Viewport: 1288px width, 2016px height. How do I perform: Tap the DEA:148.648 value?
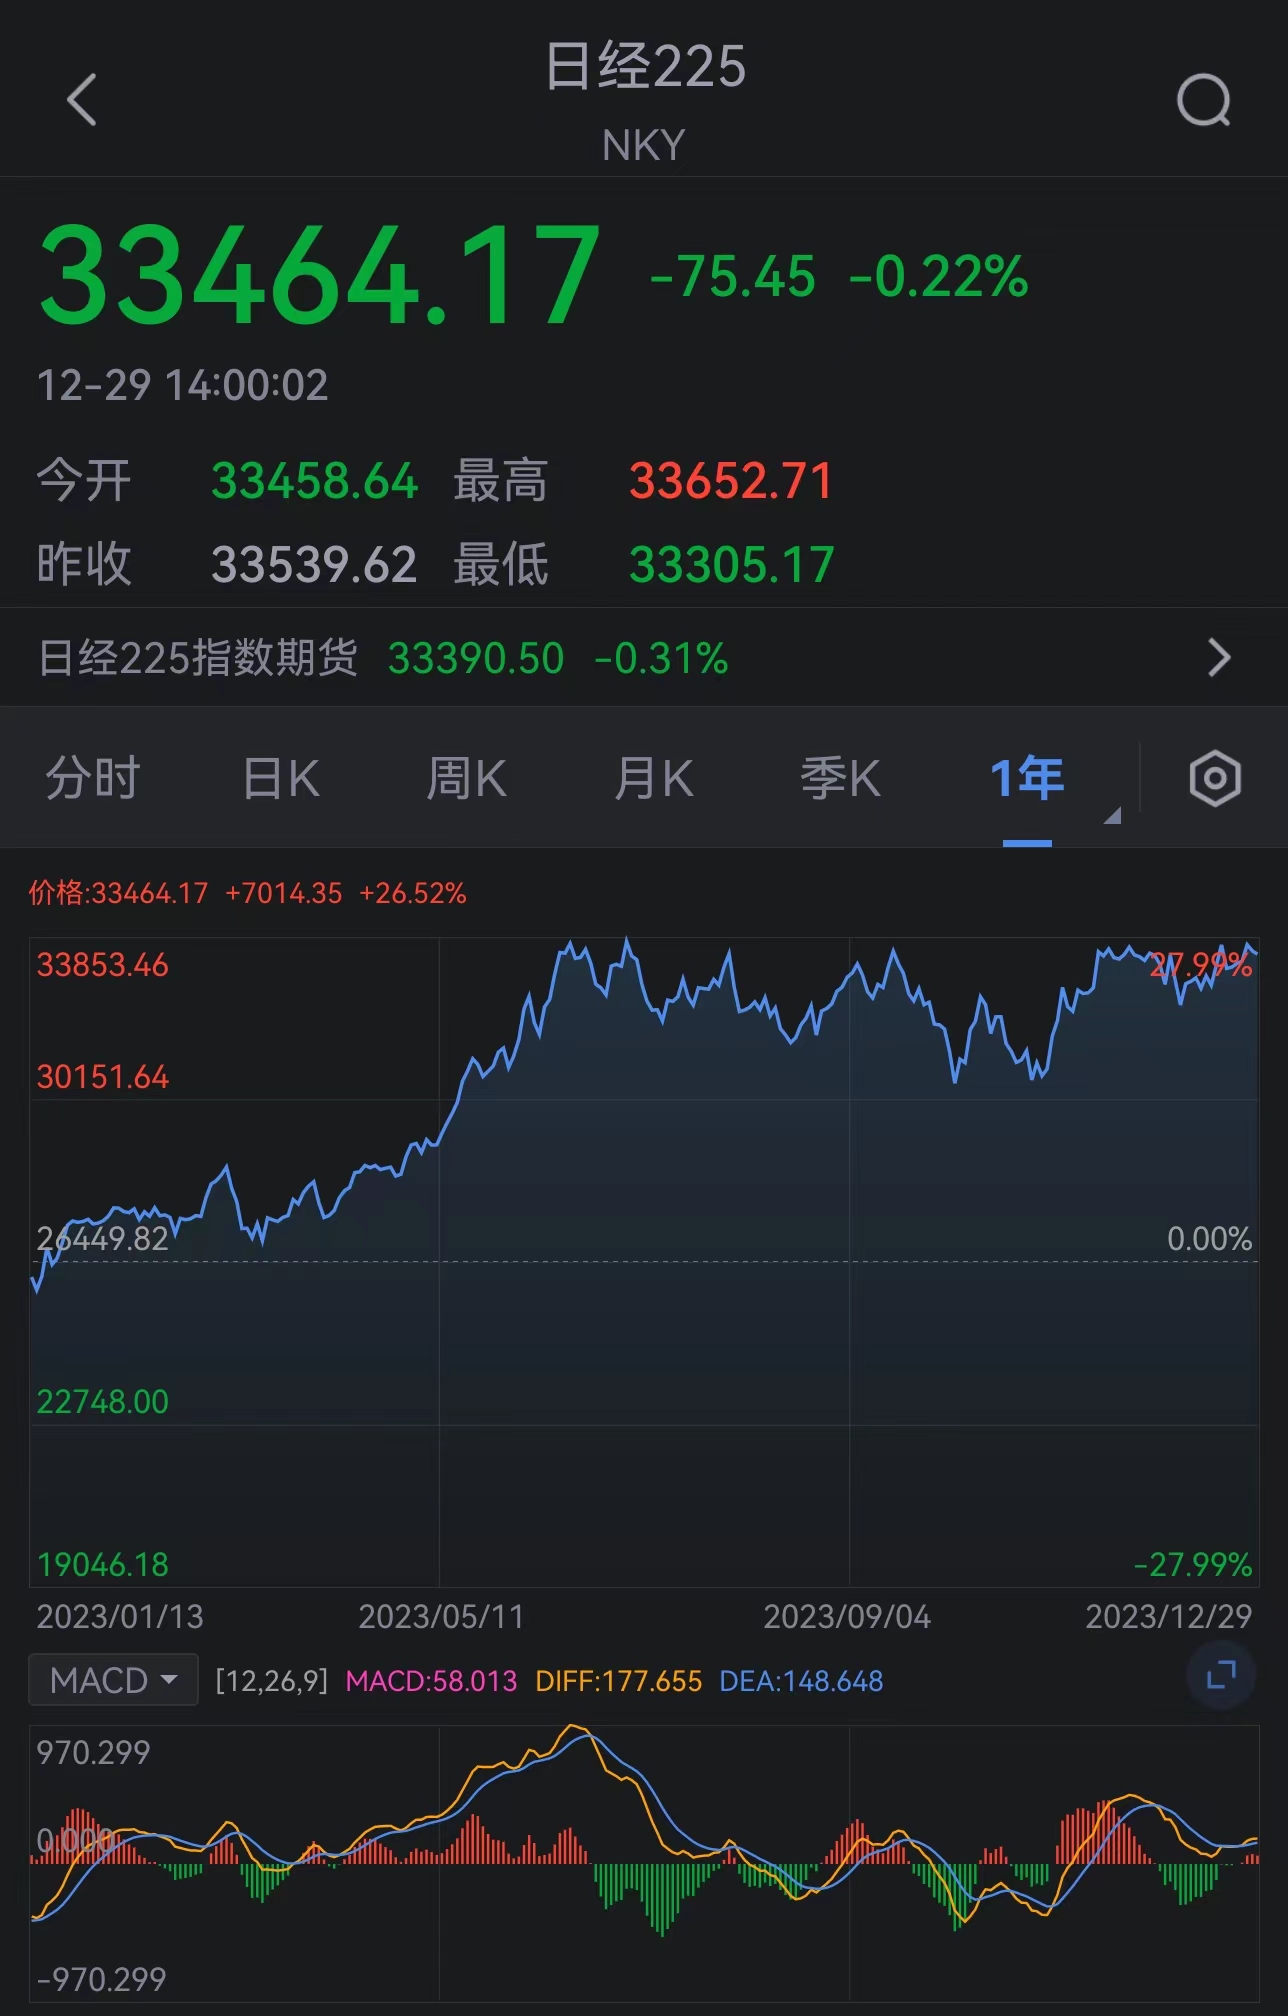[x=801, y=1681]
